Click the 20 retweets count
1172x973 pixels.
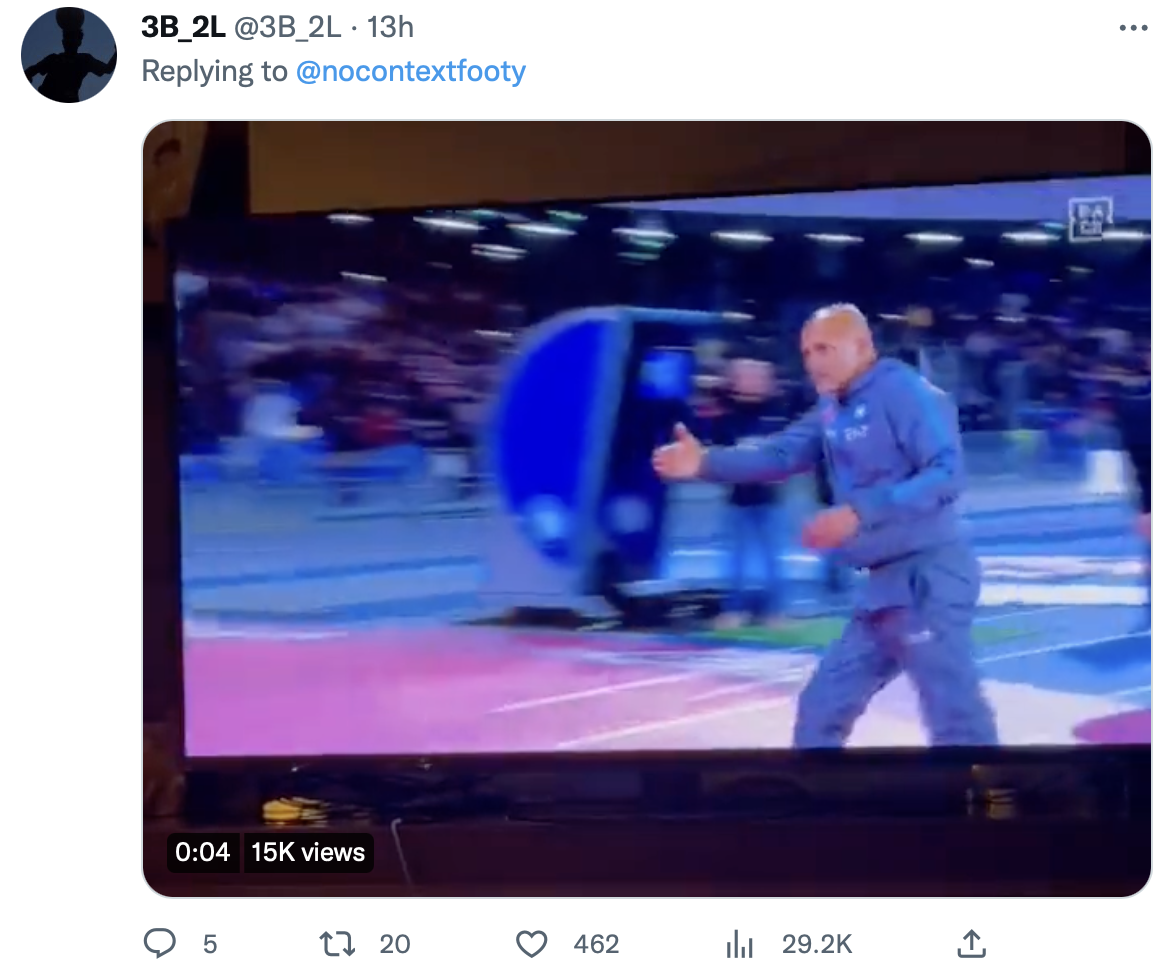tap(395, 945)
